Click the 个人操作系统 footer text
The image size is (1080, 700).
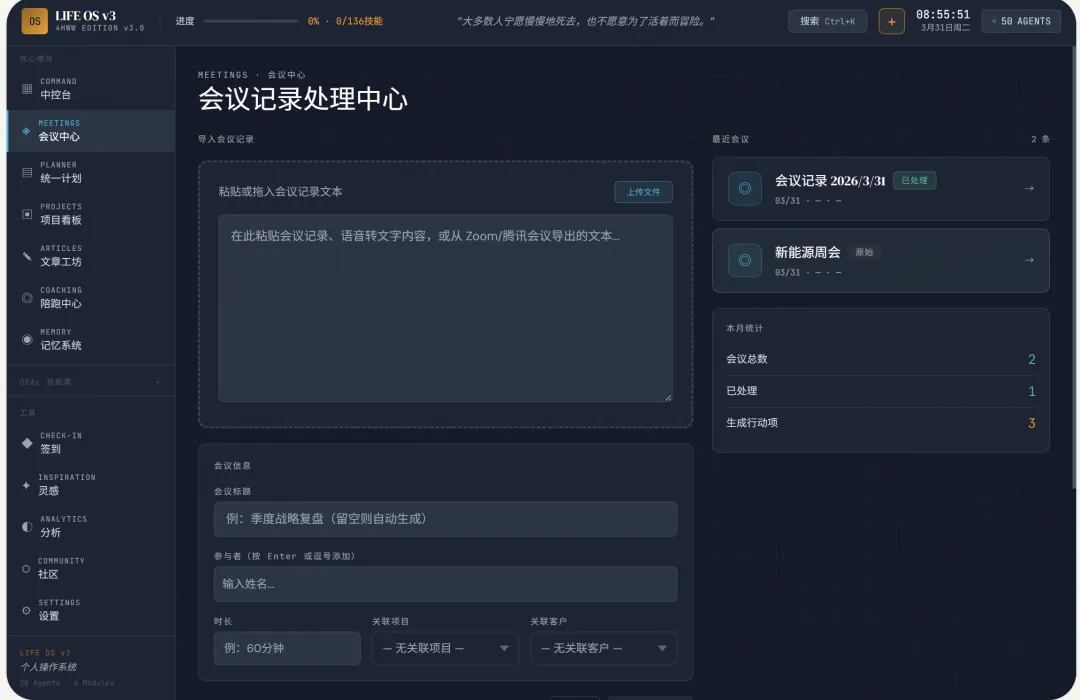pyautogui.click(x=48, y=667)
